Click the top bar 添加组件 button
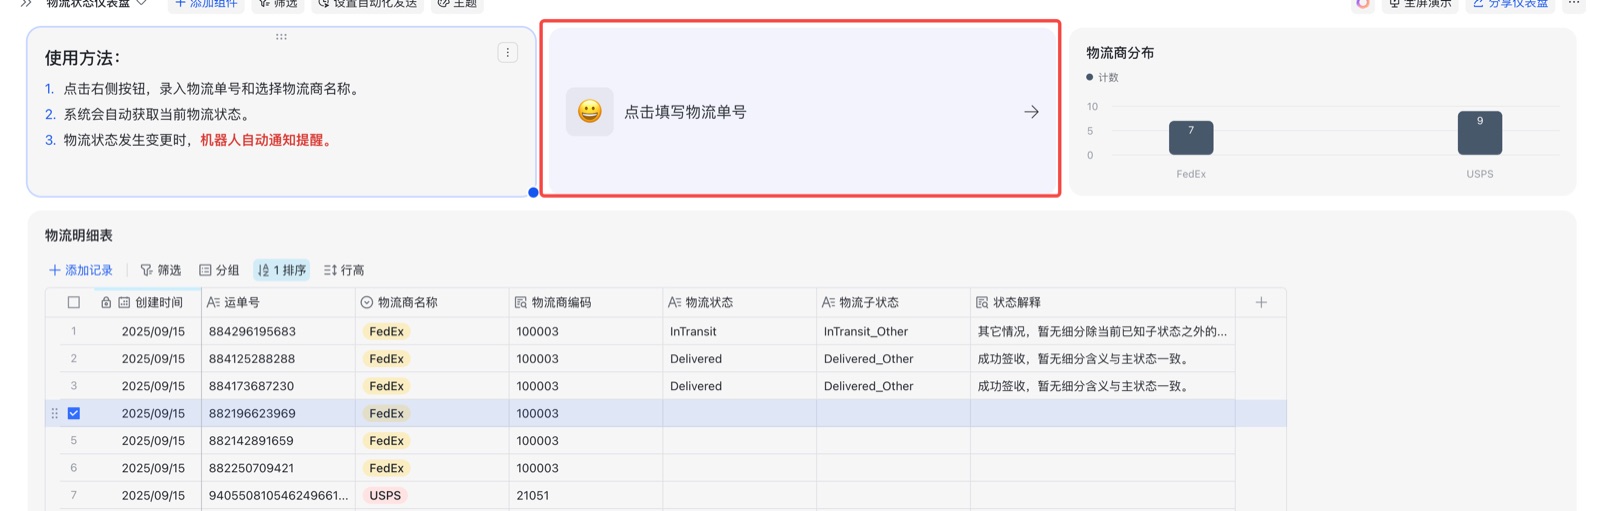Viewport: 1600px width, 511px height. (x=206, y=4)
